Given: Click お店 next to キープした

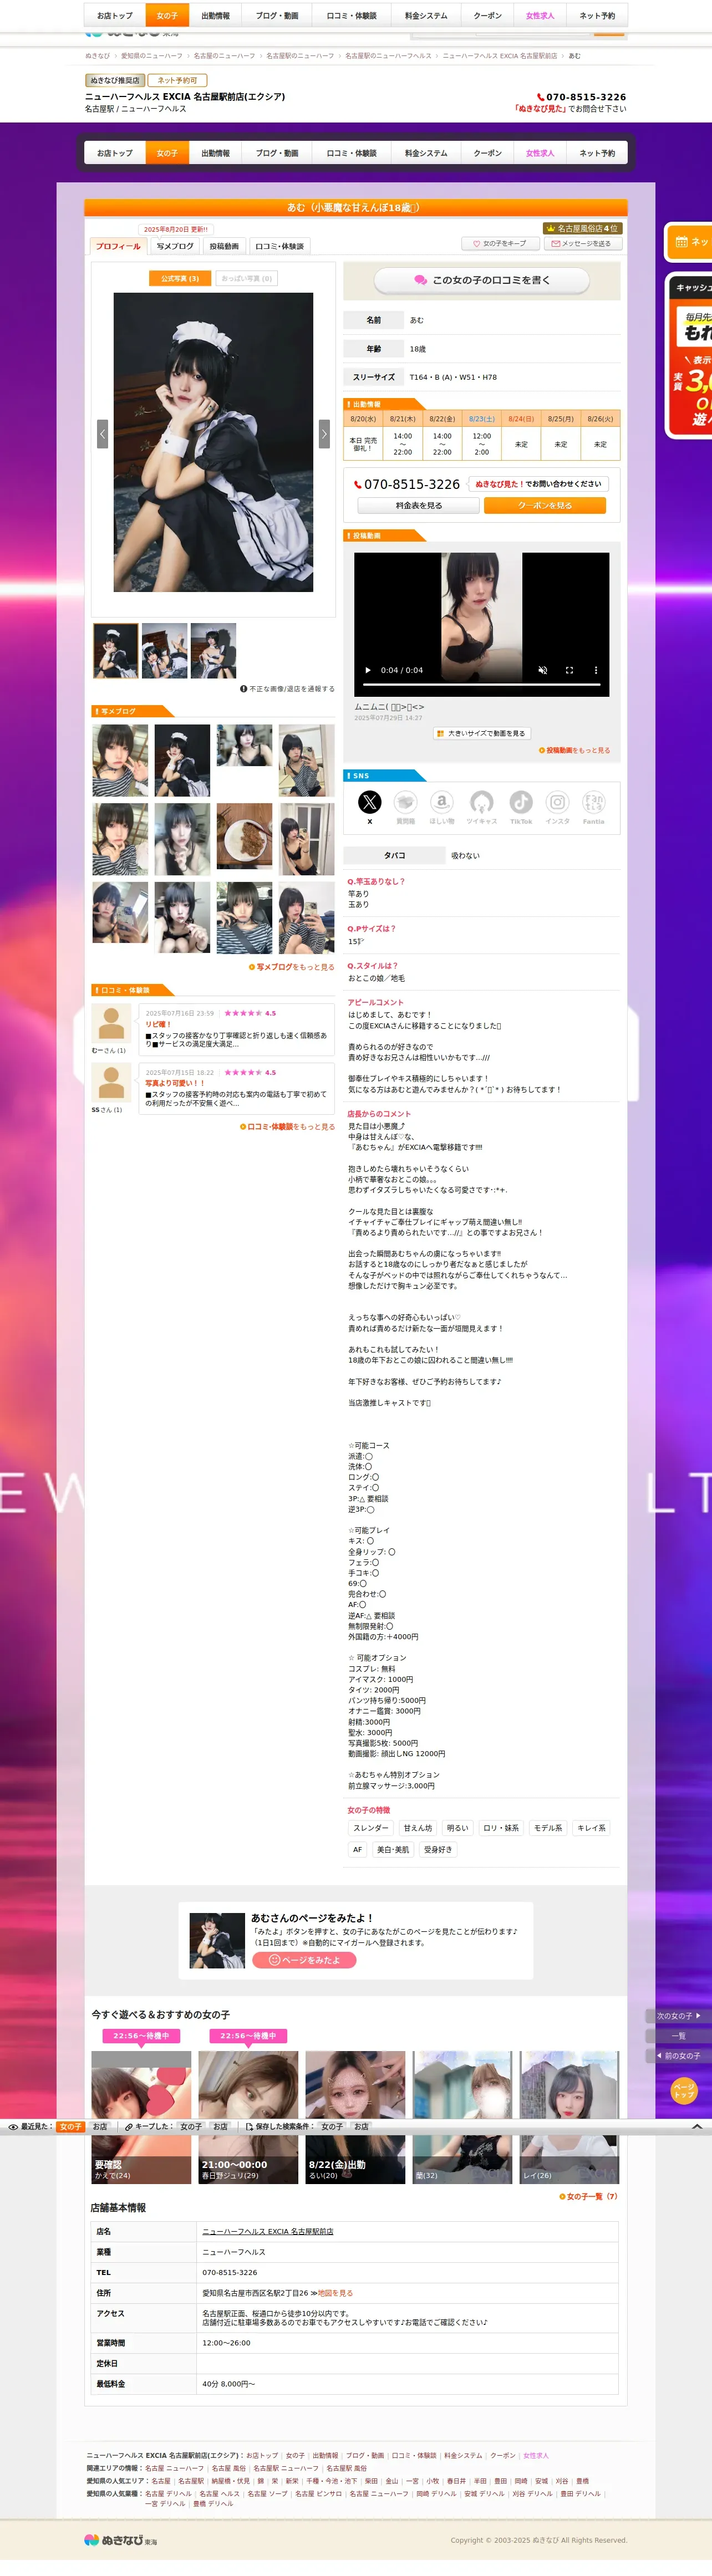Looking at the screenshot, I should [220, 2127].
